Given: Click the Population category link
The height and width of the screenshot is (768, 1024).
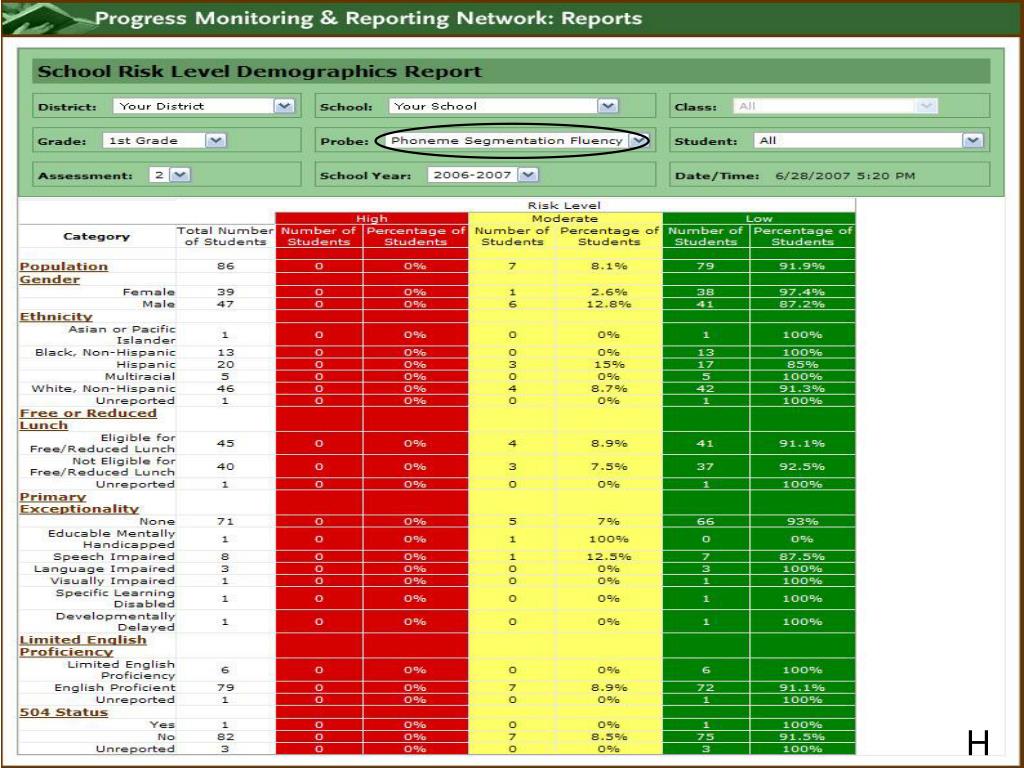Looking at the screenshot, I should [x=63, y=266].
